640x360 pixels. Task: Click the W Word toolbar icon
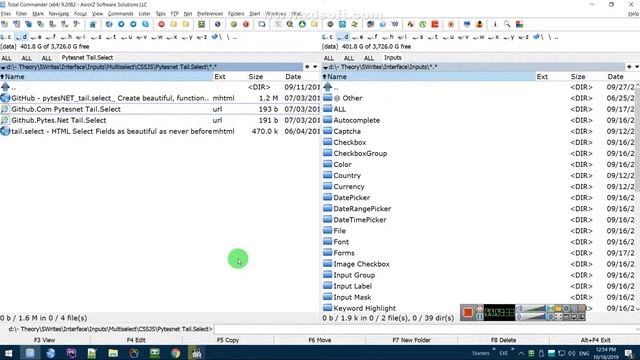pos(395,24)
